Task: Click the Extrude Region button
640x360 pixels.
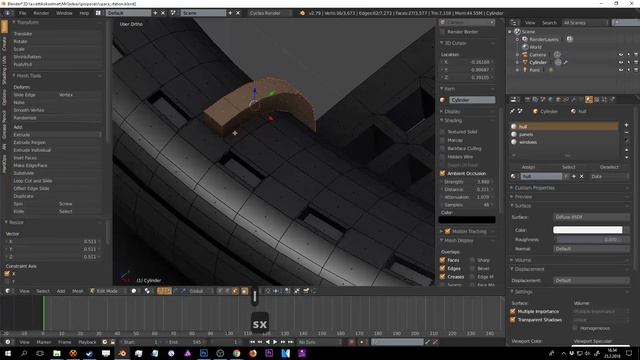Action: (57, 142)
